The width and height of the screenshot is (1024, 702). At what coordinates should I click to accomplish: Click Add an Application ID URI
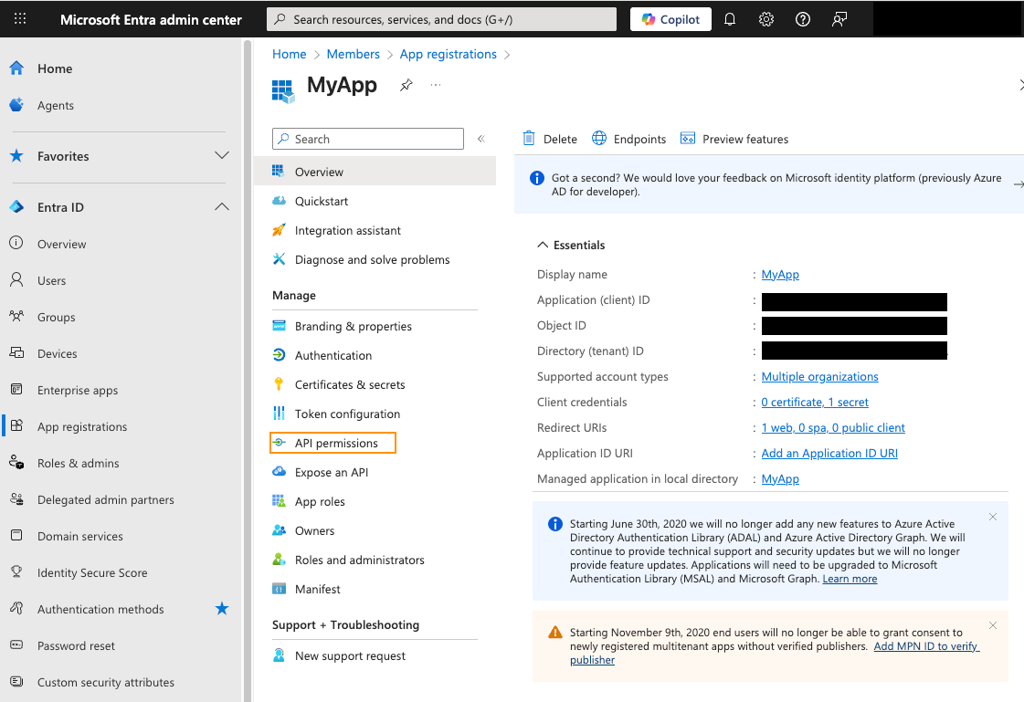click(x=829, y=453)
